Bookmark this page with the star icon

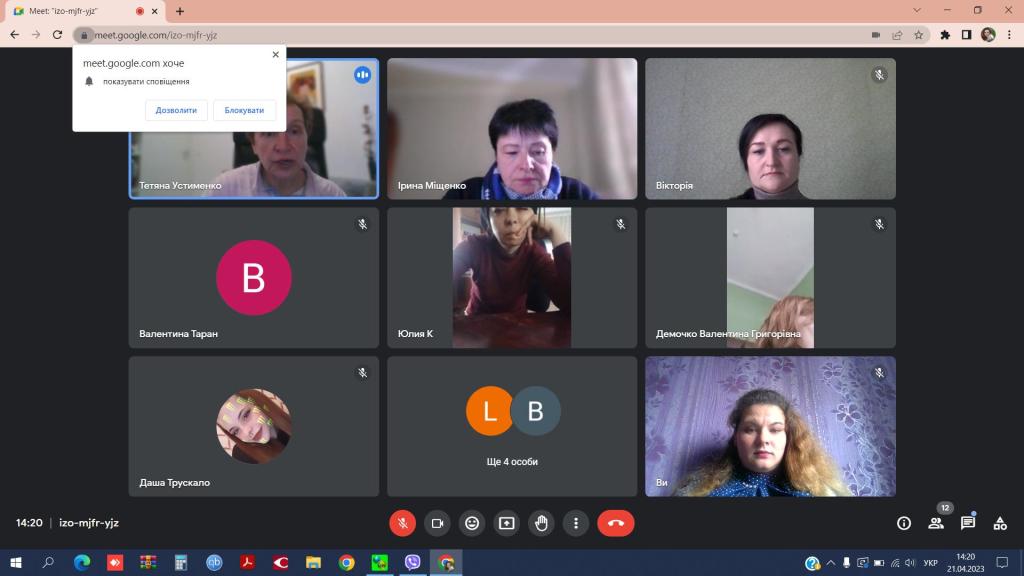[x=919, y=35]
